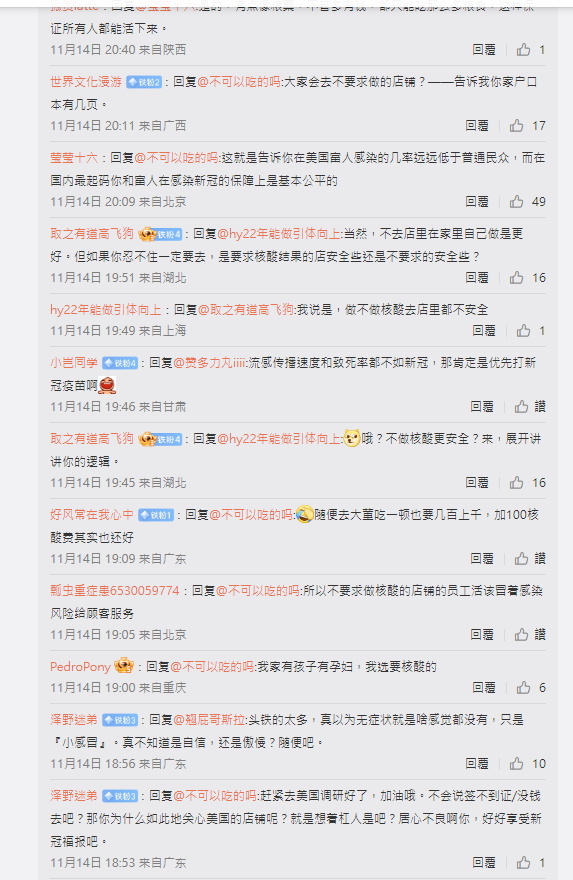Screen dimensions: 573x880
Task: Open PedroPony's profile page
Action: (x=80, y=667)
